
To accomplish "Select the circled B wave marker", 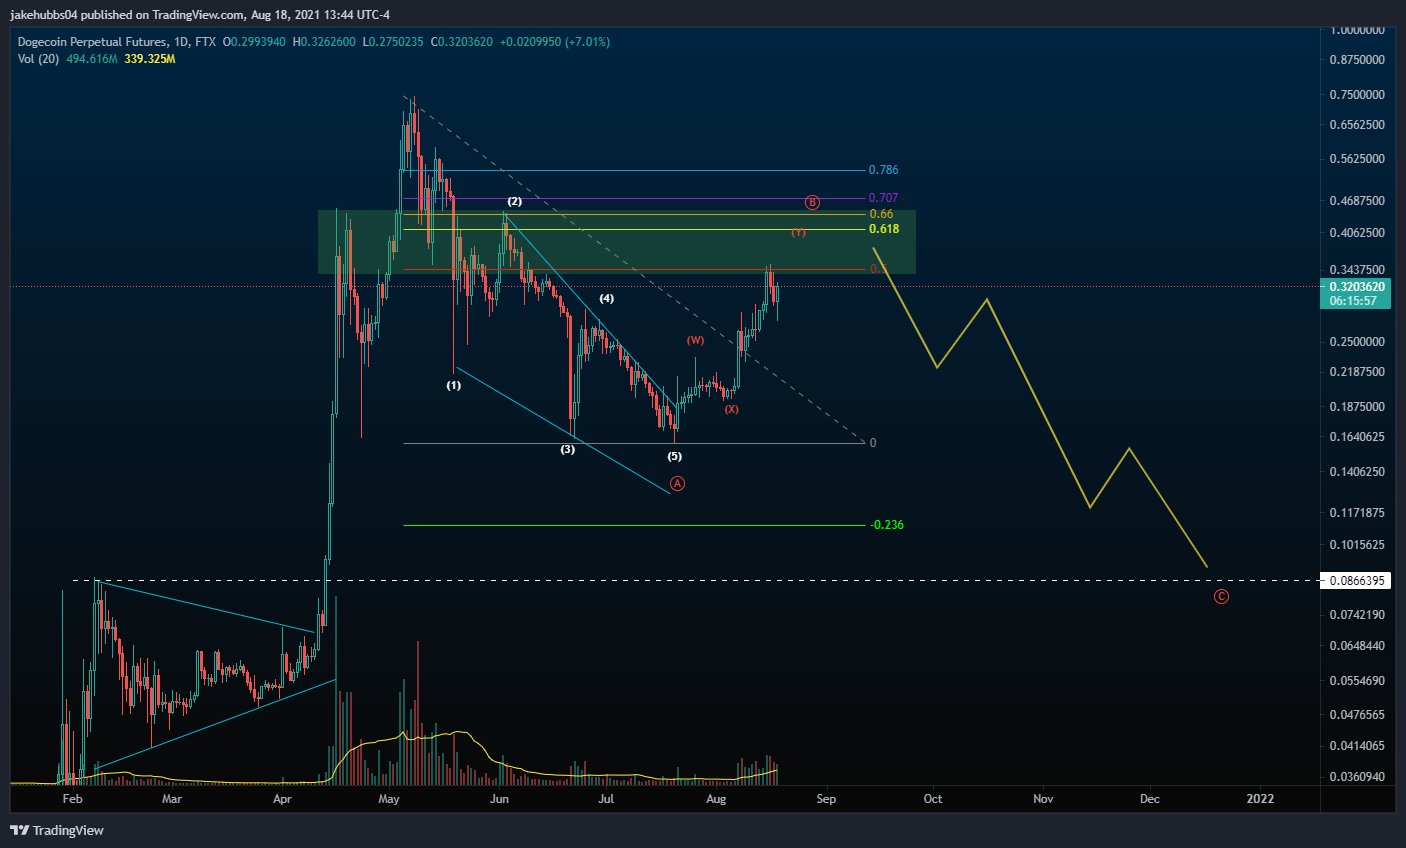I will [x=812, y=202].
